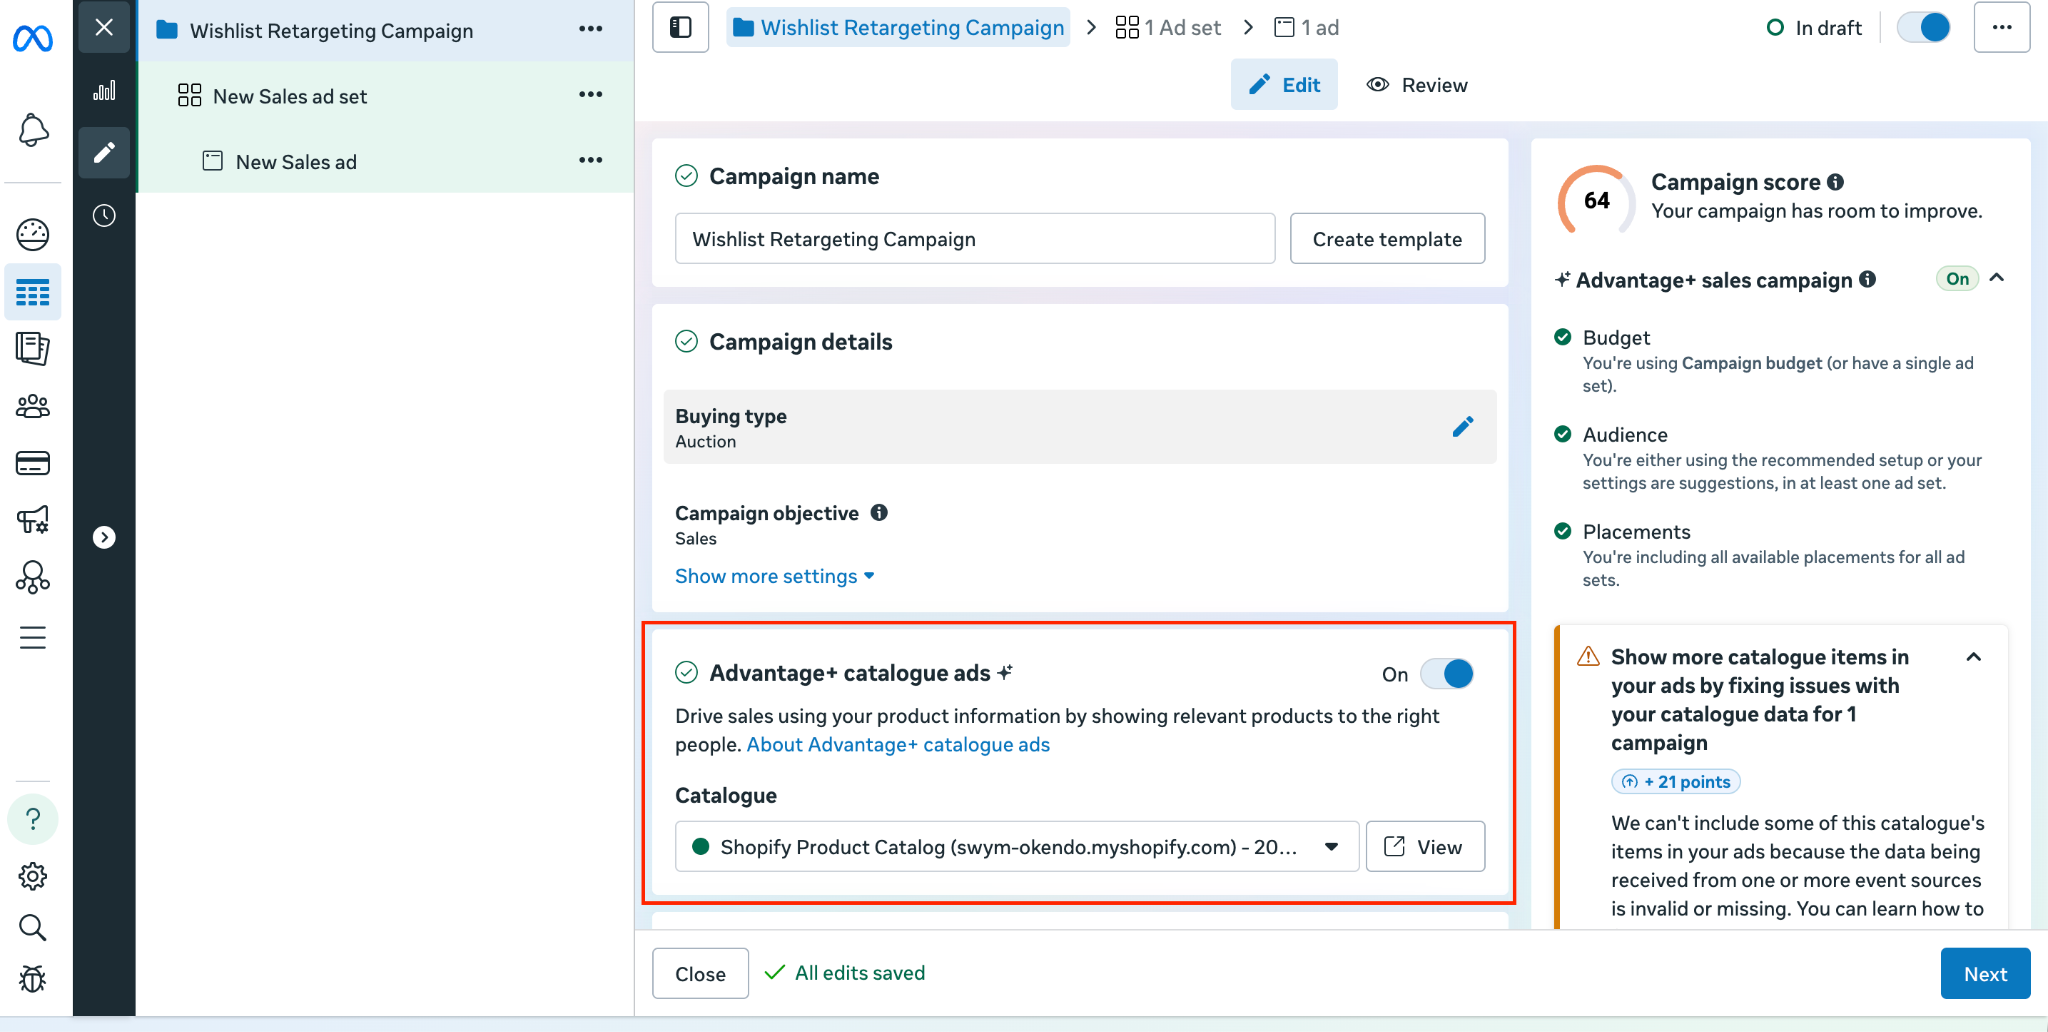This screenshot has height=1032, width=2048.
Task: Select New Sales ad set in tree
Action: coord(290,96)
